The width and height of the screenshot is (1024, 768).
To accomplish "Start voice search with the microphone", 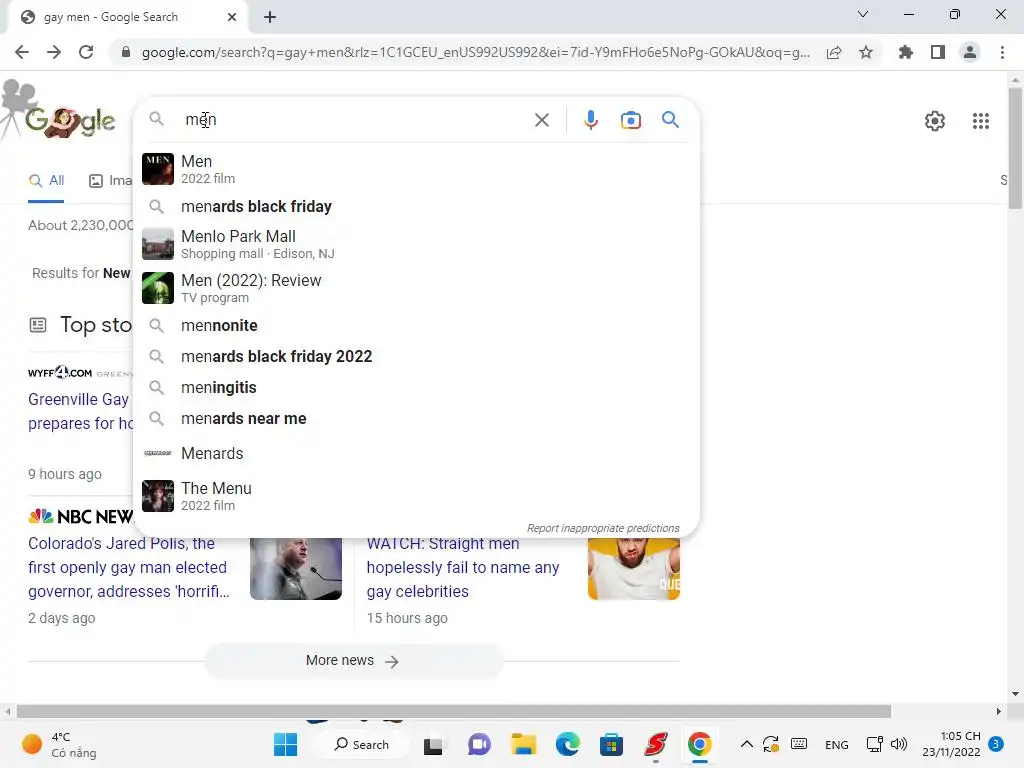I will point(590,120).
